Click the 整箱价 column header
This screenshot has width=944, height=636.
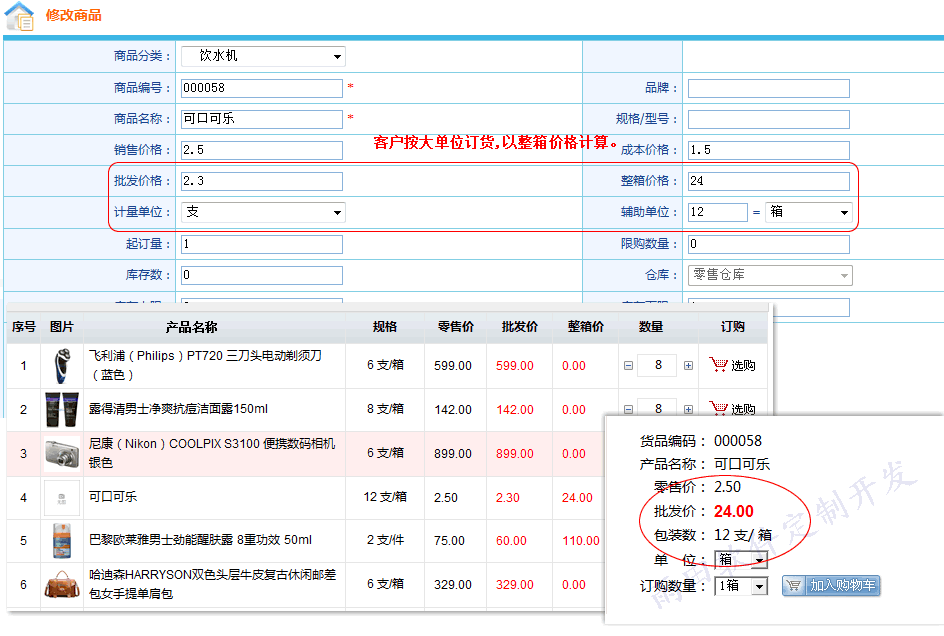coord(585,327)
